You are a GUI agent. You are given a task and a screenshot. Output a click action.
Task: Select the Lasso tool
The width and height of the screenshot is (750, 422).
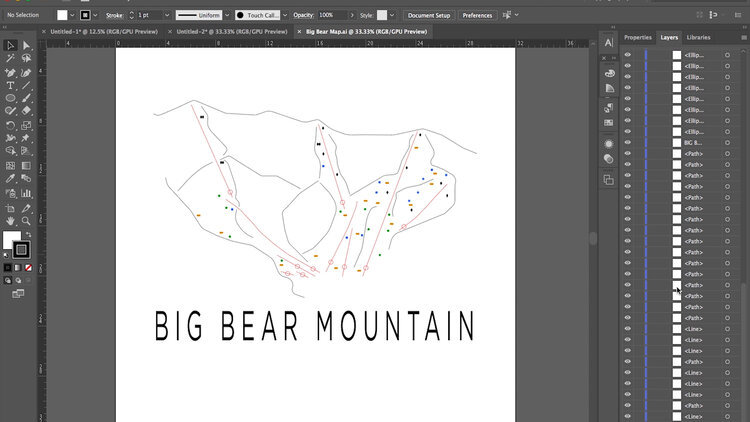tap(26, 58)
